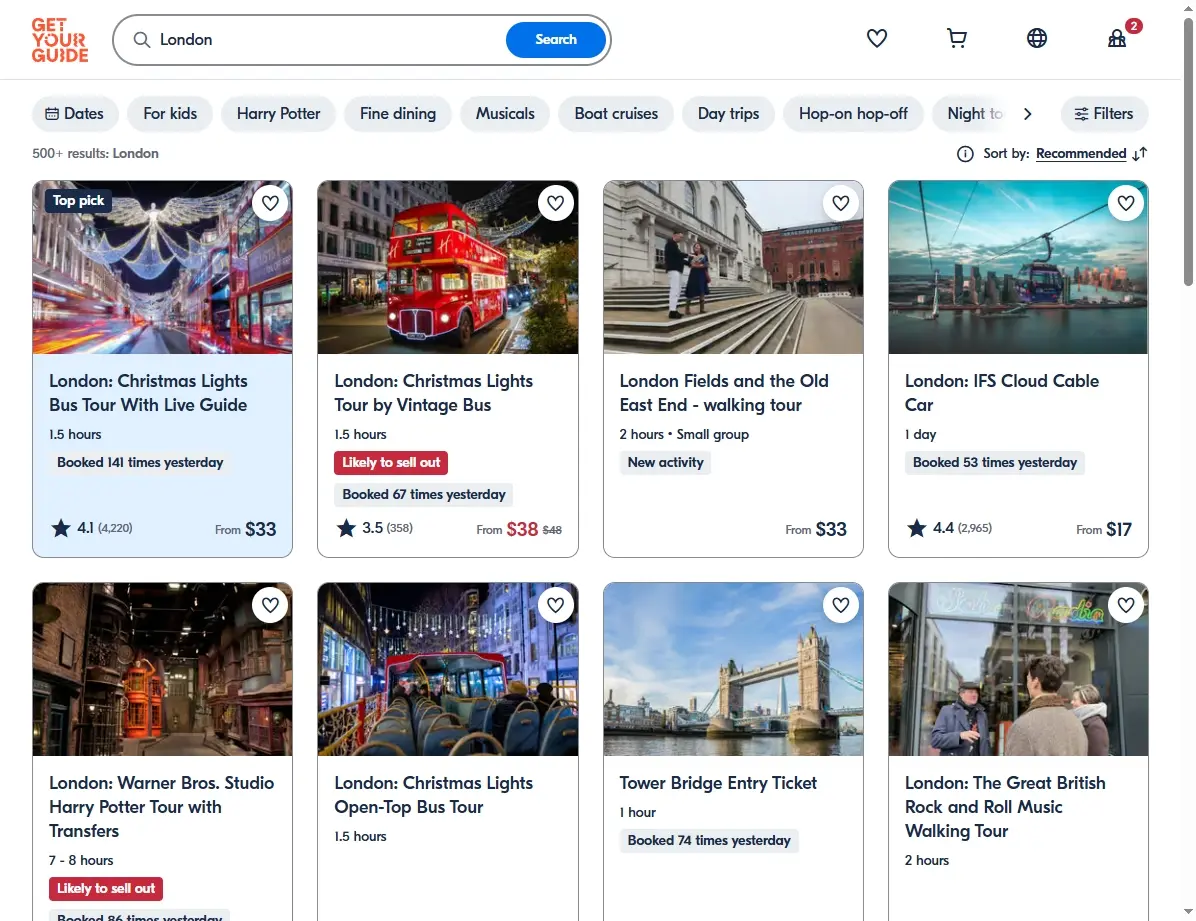Screen dimensions: 1196x921
Task: Open Warner Bros. Studio Harry Potter Tour title
Action: click(x=162, y=807)
